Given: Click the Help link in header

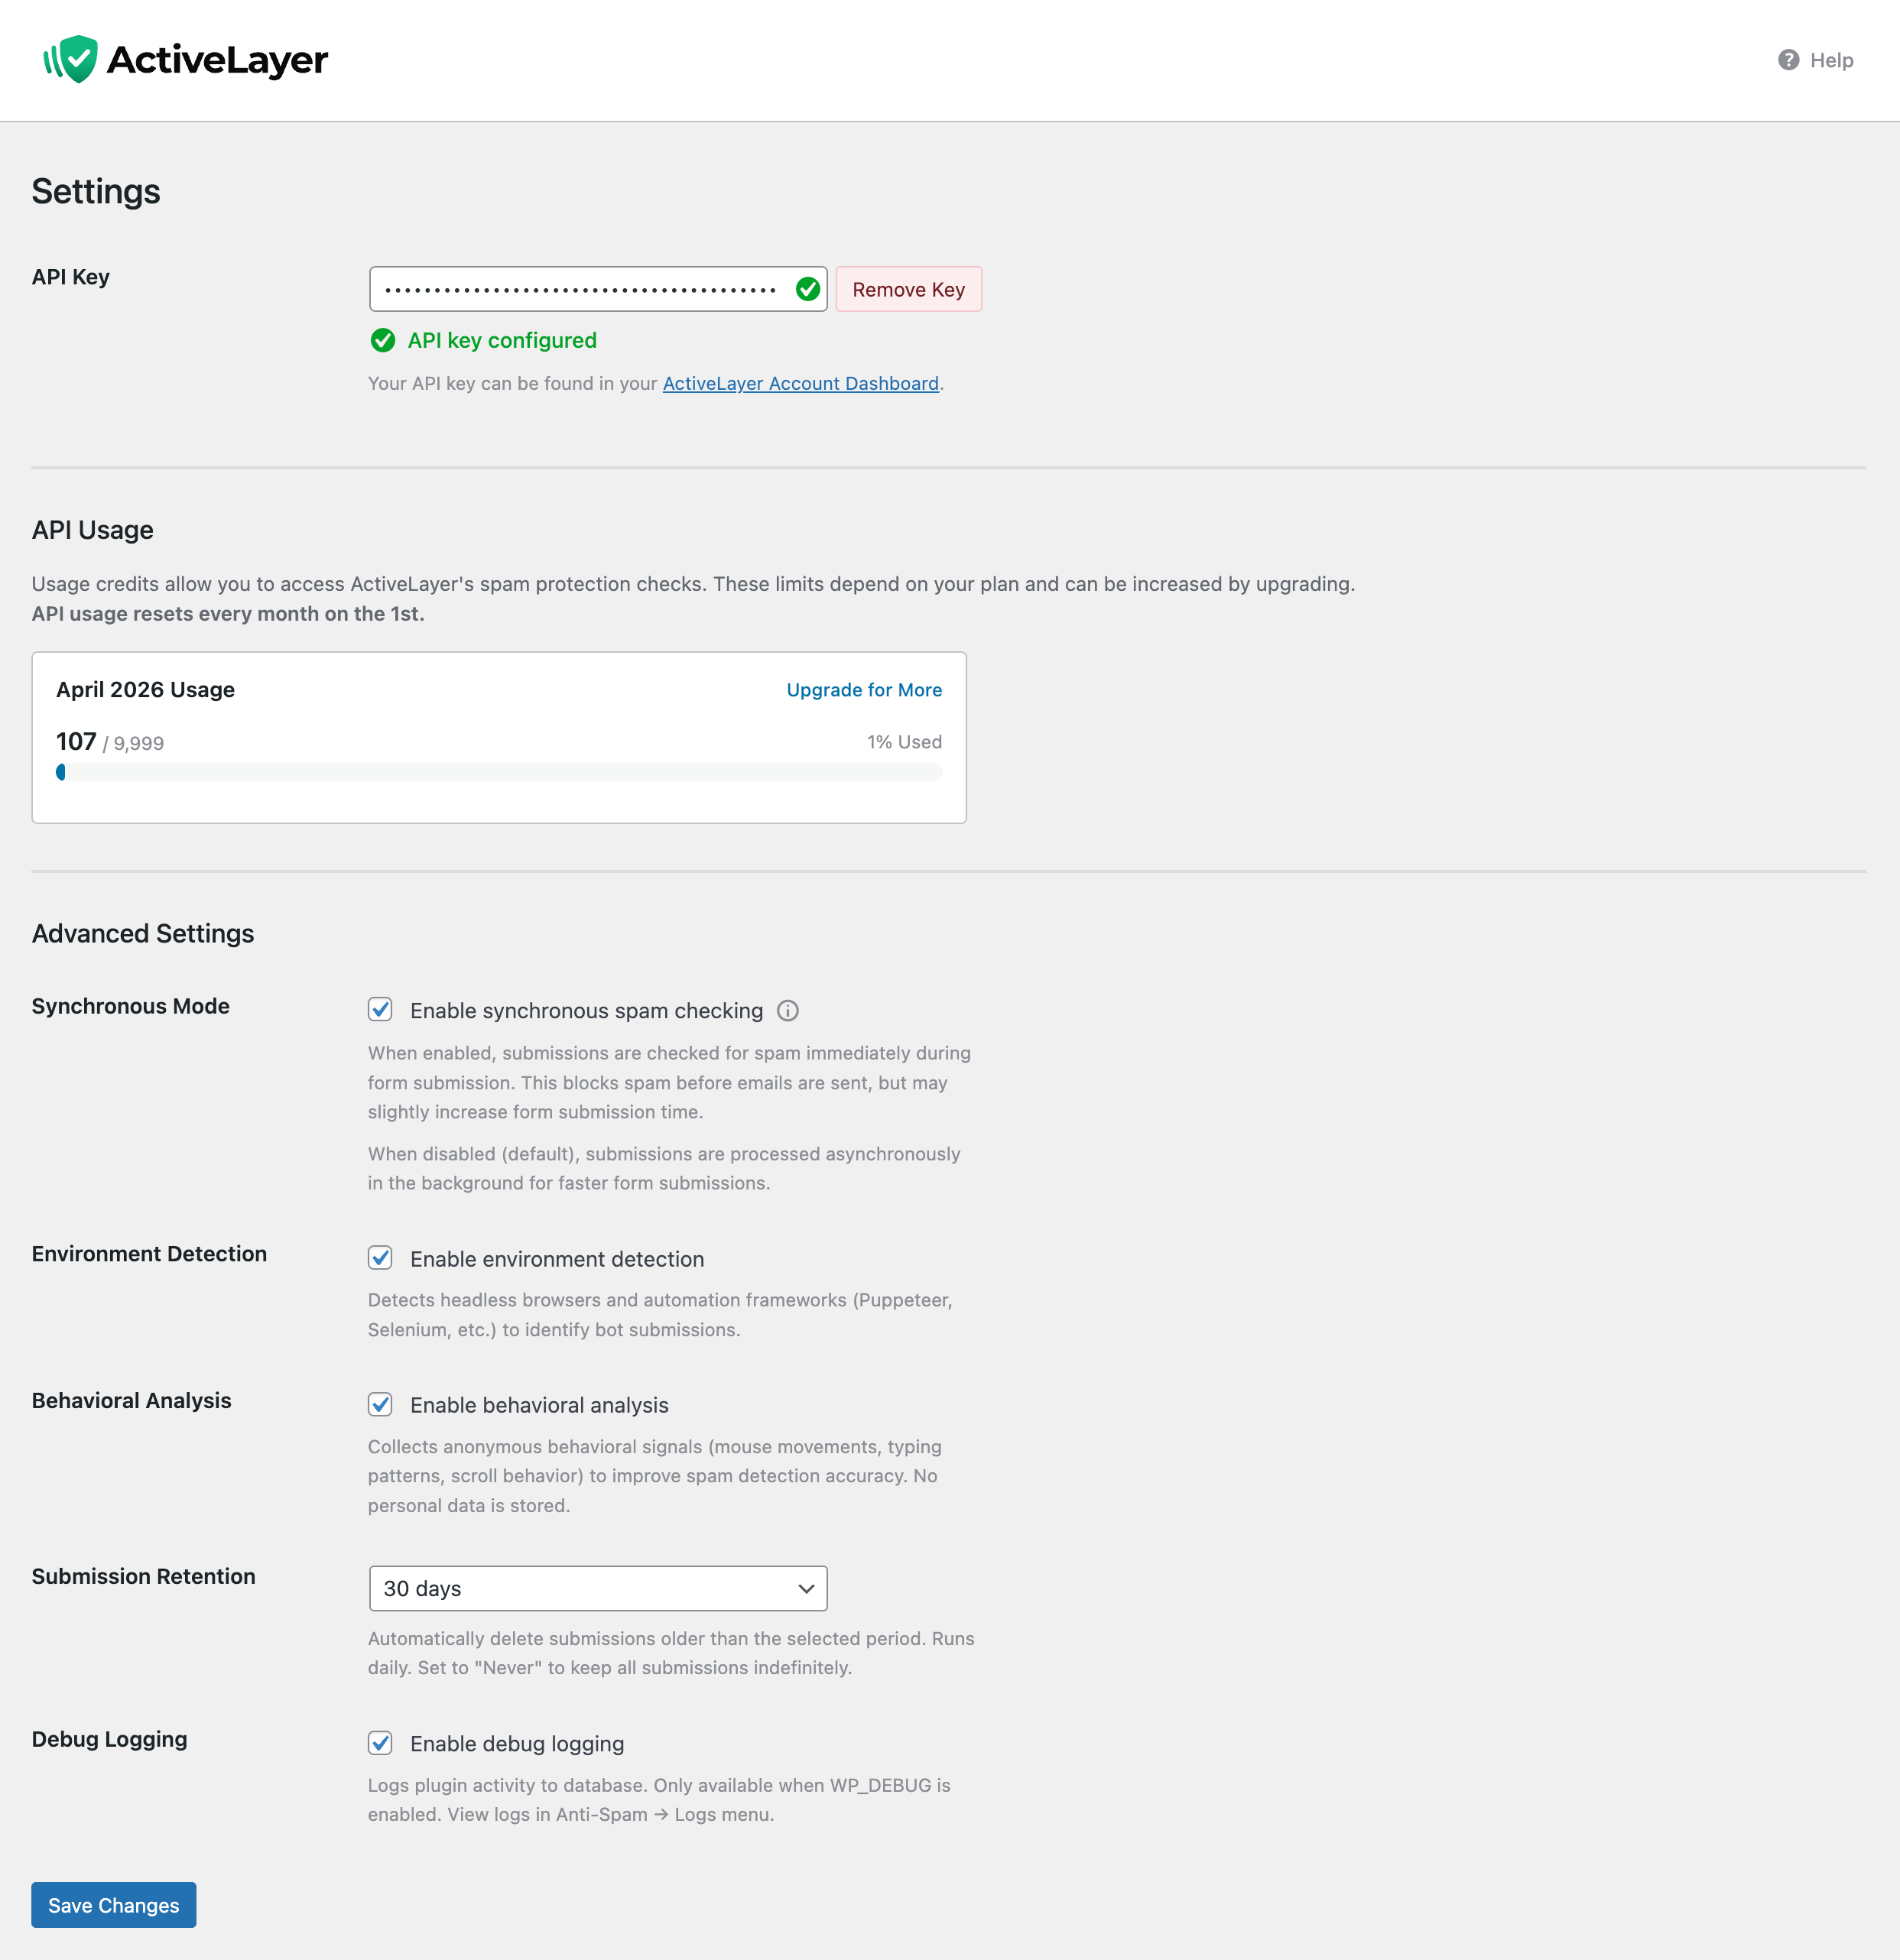Looking at the screenshot, I should coord(1831,60).
